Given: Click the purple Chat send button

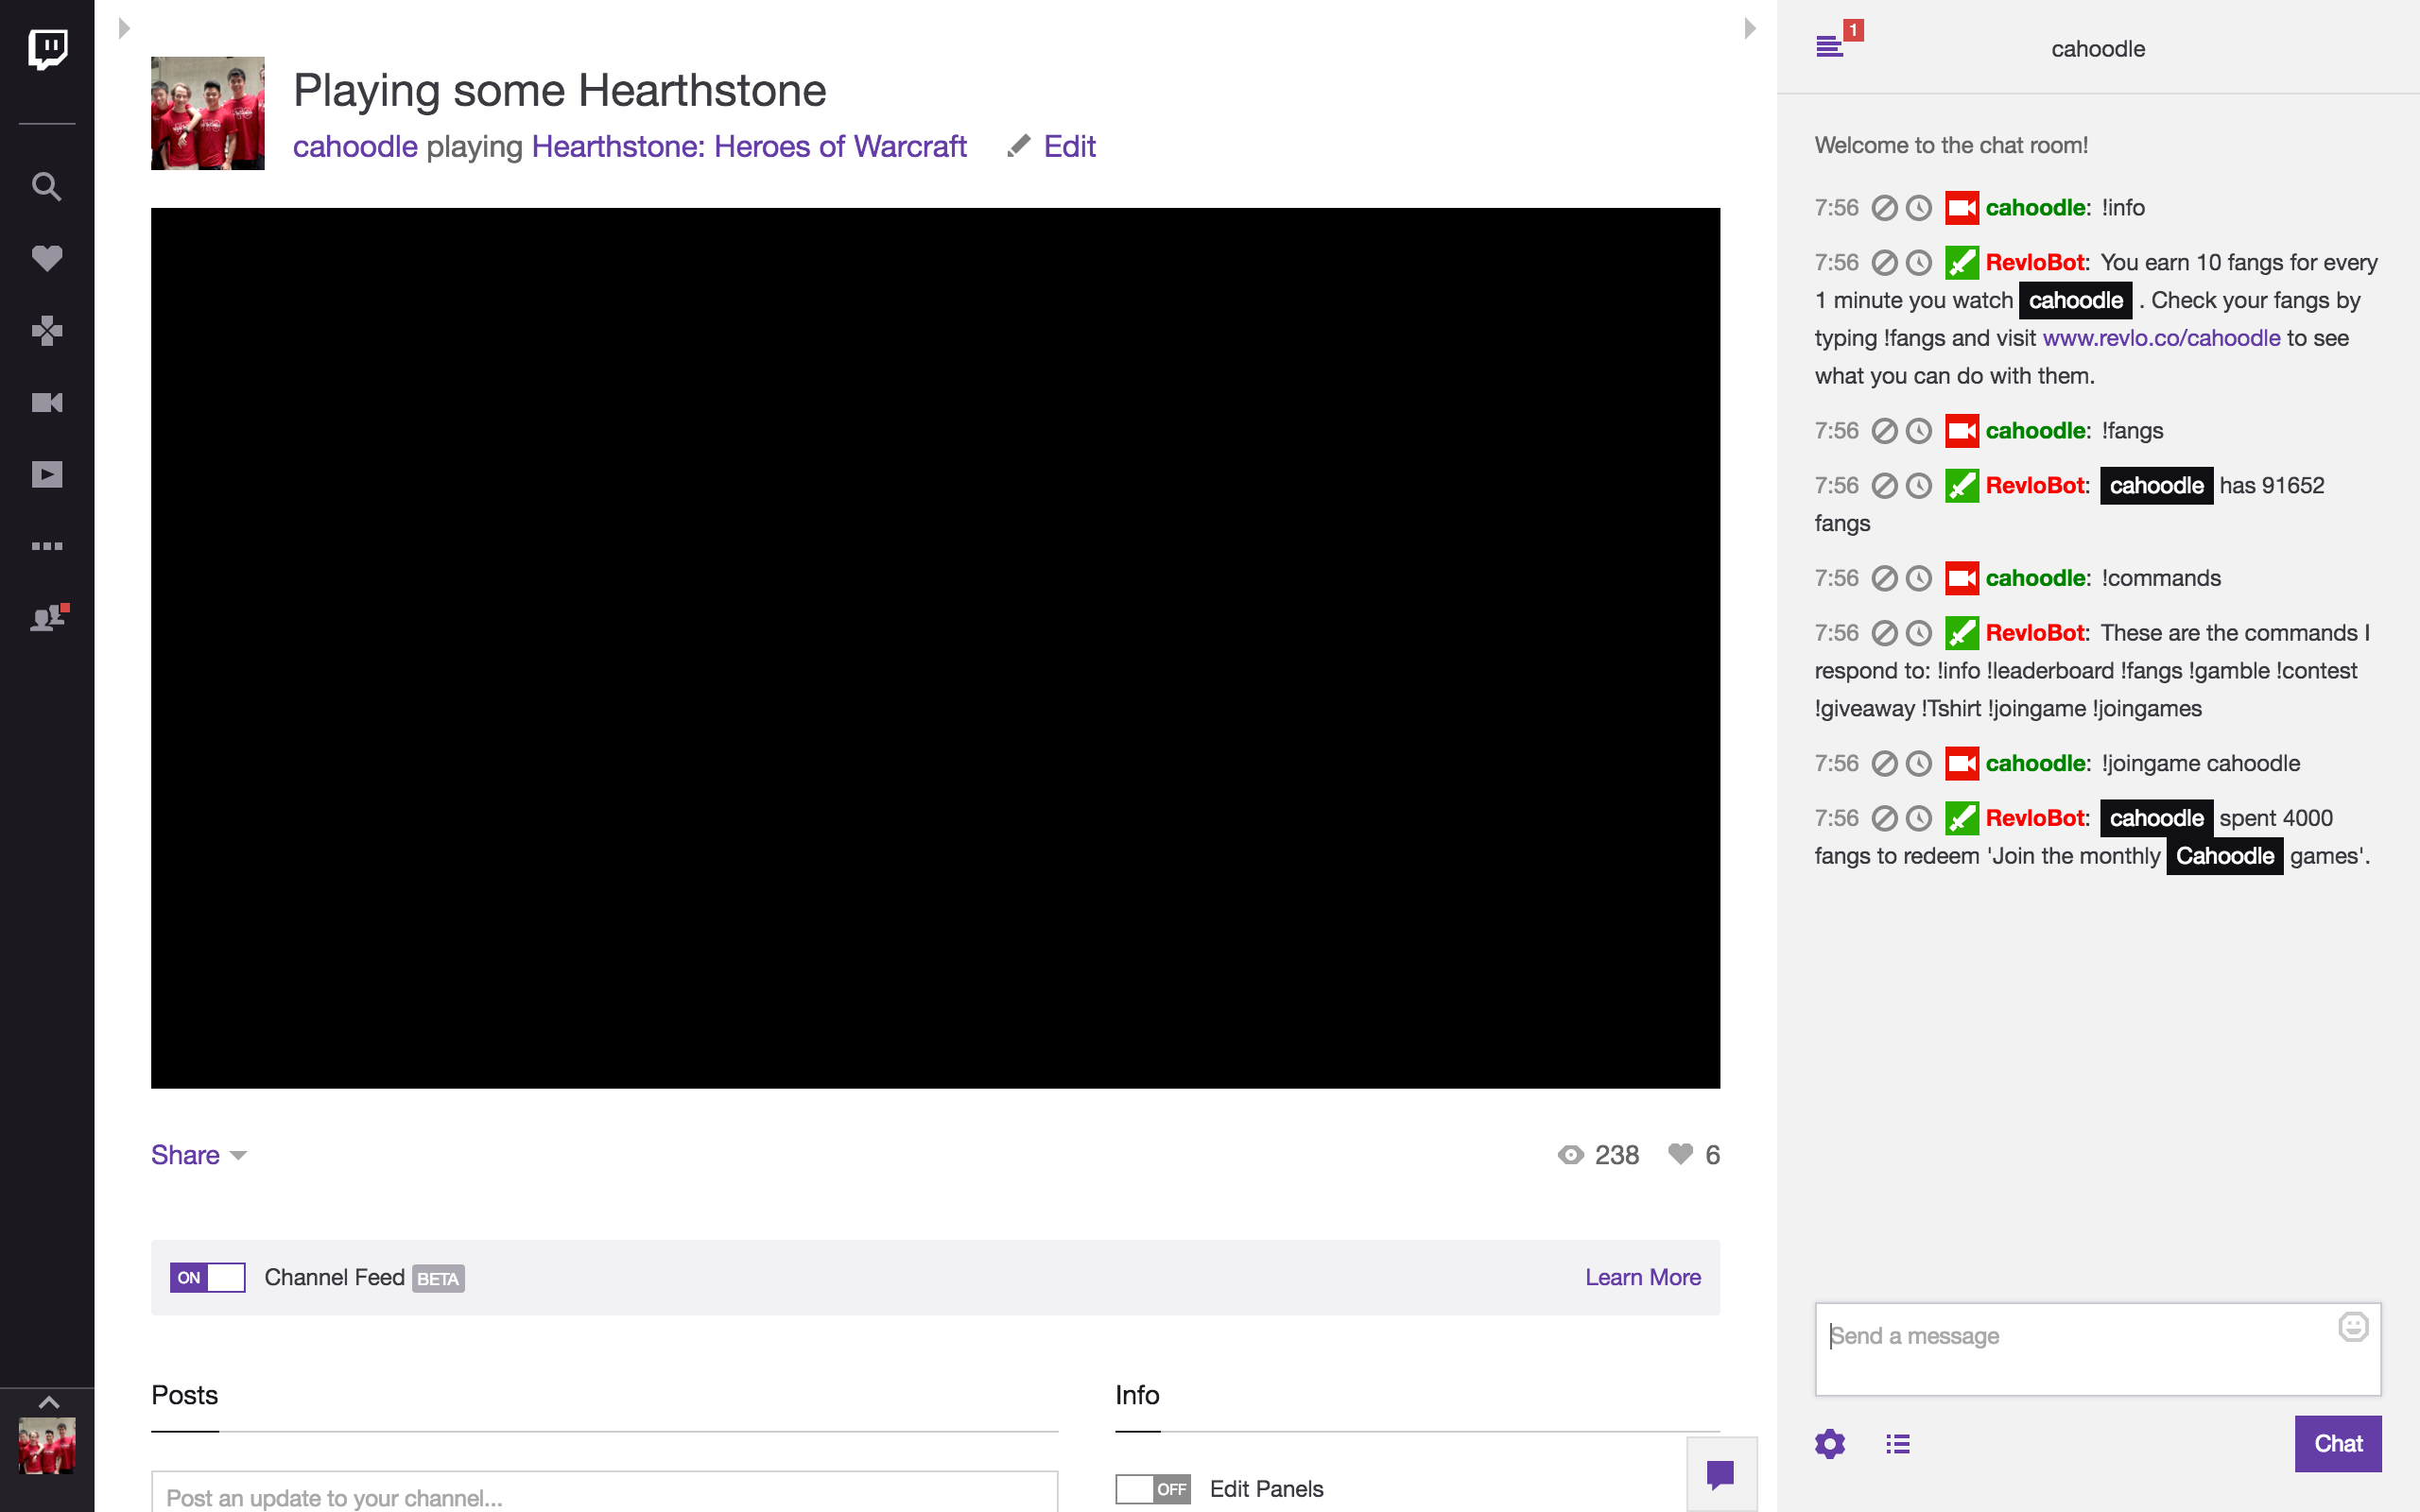Looking at the screenshot, I should pyautogui.click(x=2337, y=1443).
